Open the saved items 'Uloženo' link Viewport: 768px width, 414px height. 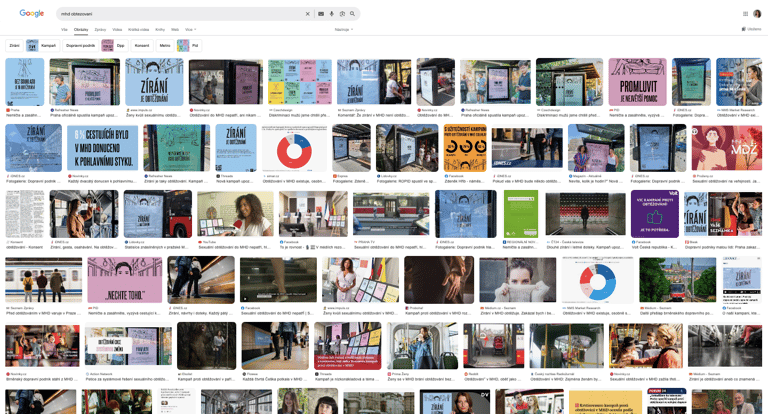click(x=752, y=29)
